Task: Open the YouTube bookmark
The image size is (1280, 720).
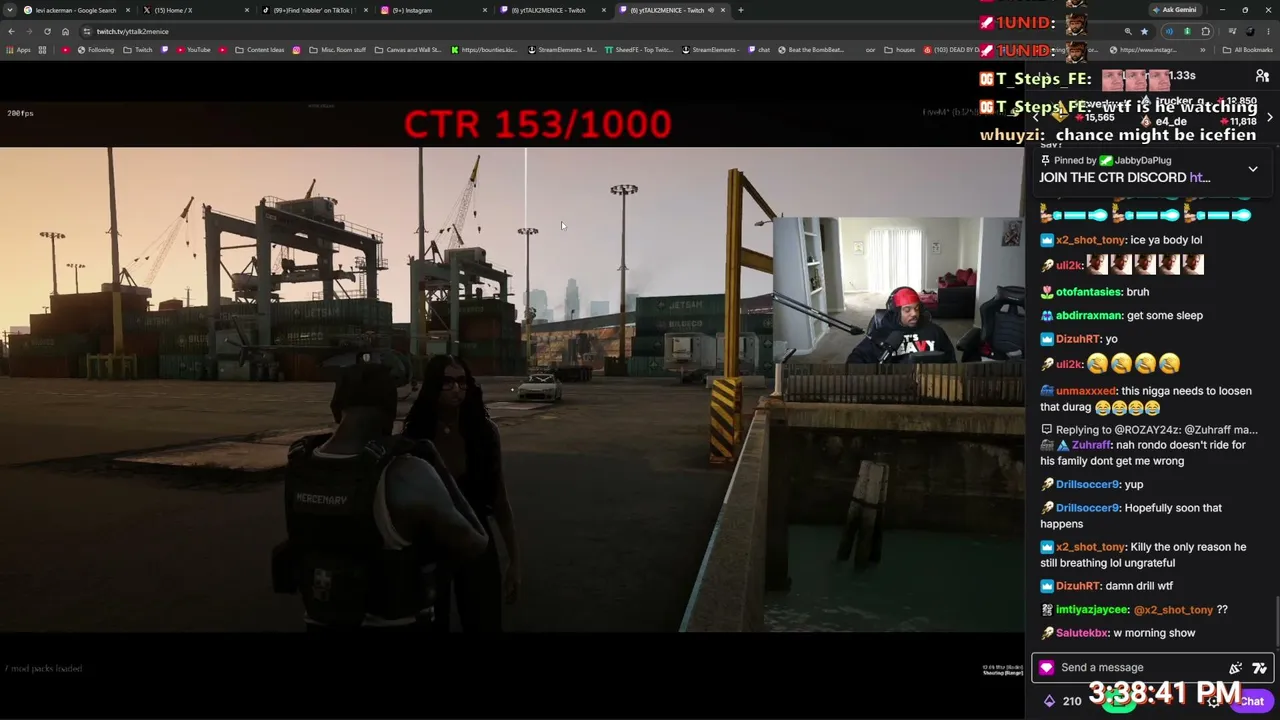Action: 193,50
